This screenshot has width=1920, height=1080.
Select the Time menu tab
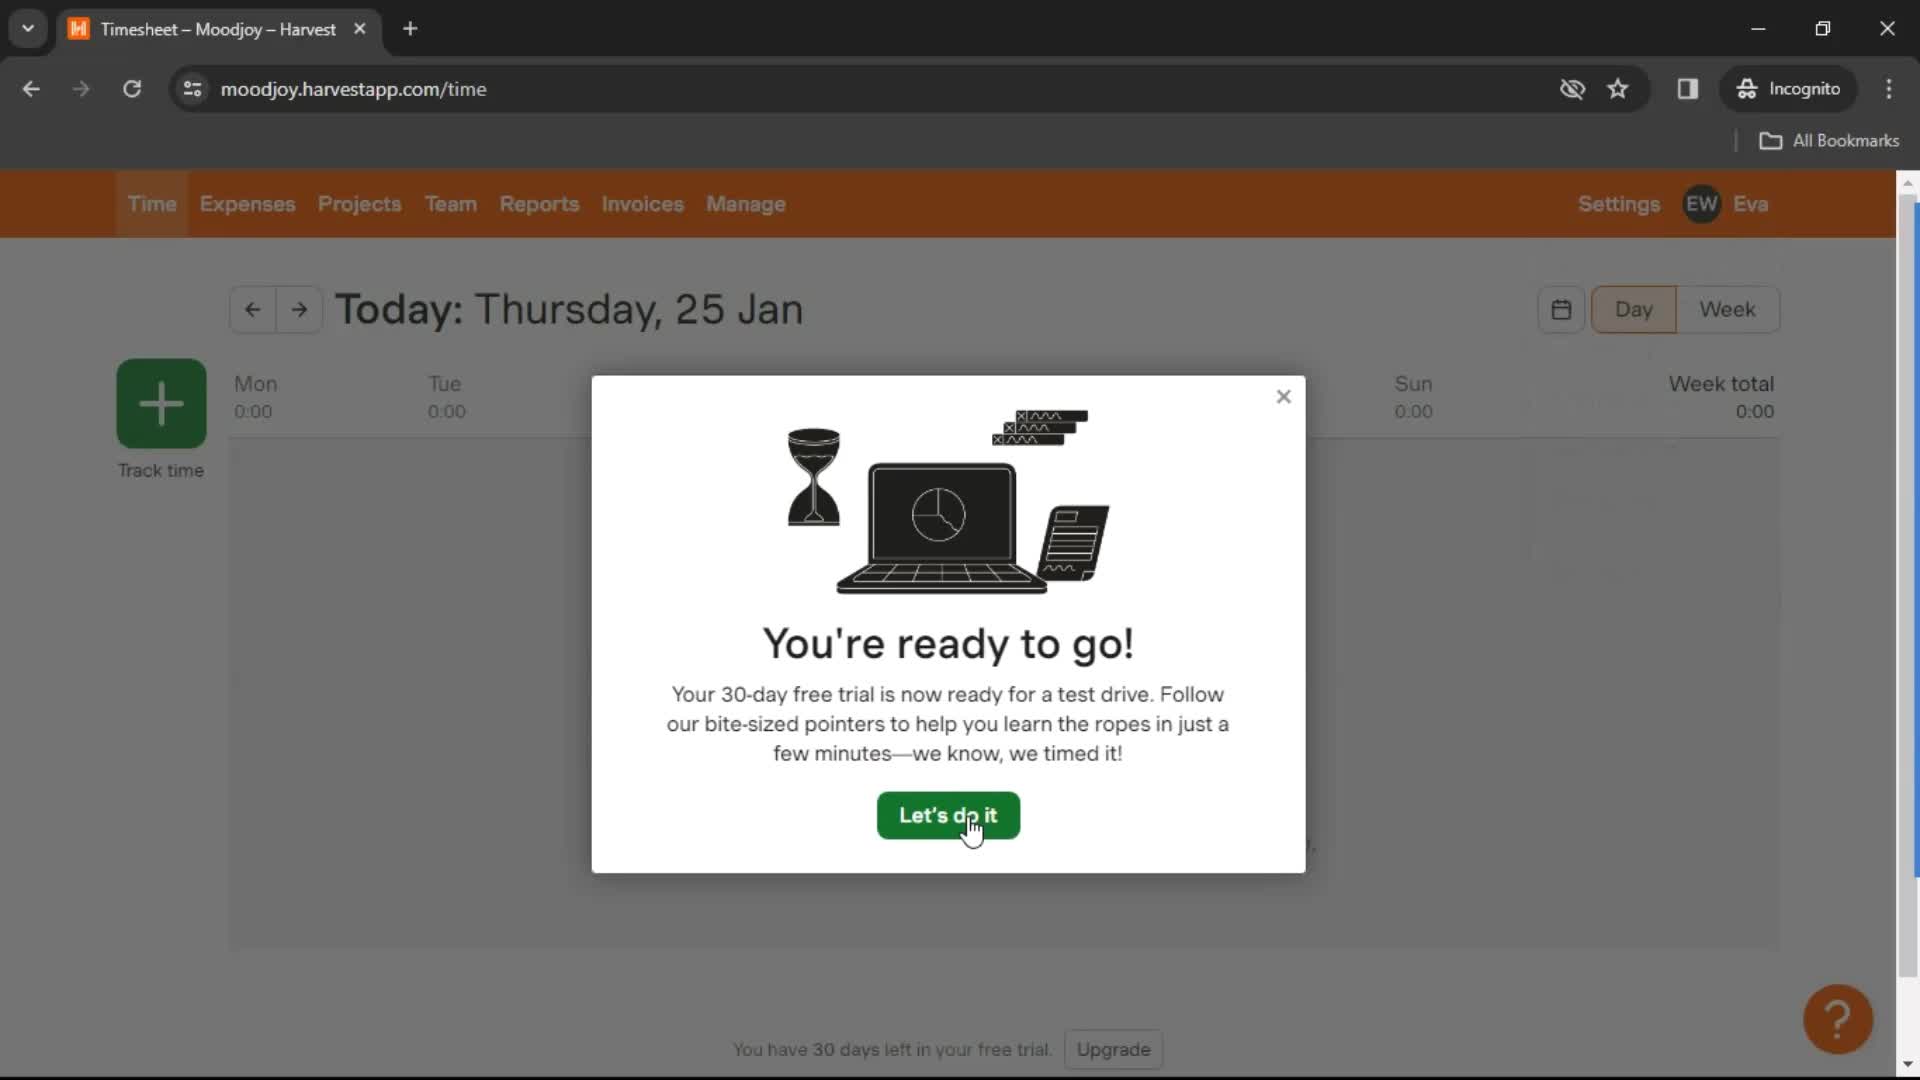(150, 203)
